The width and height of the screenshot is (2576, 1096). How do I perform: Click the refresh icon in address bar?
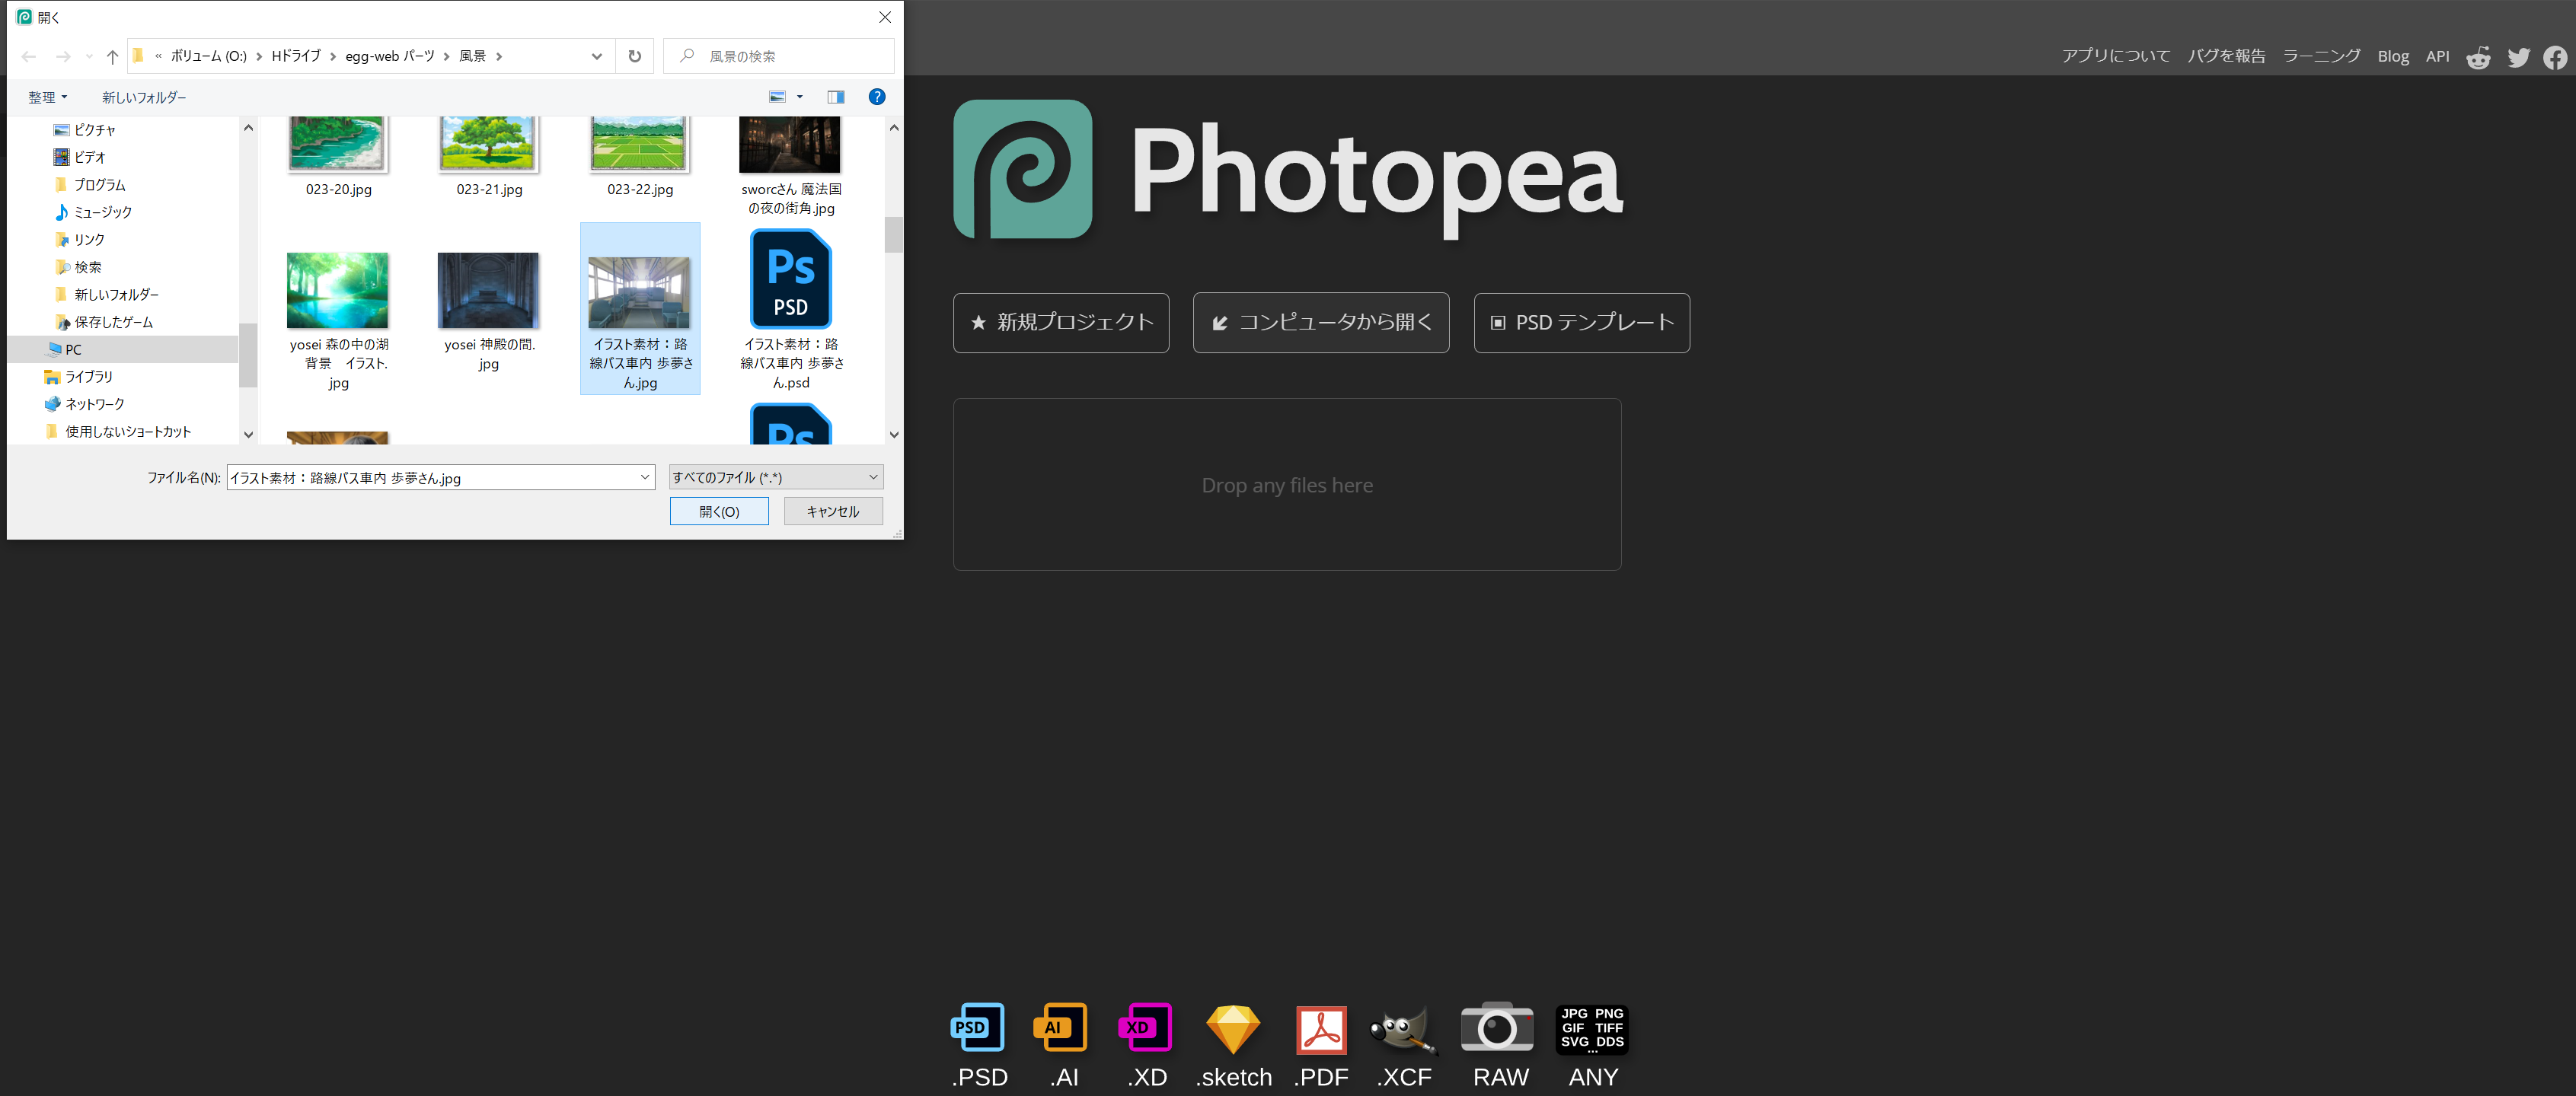(634, 56)
